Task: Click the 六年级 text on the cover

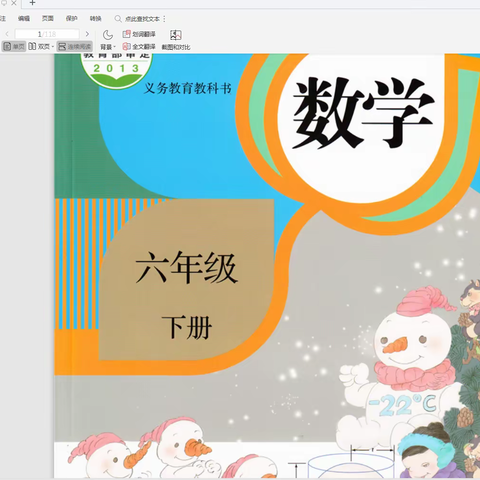Action: click(186, 268)
